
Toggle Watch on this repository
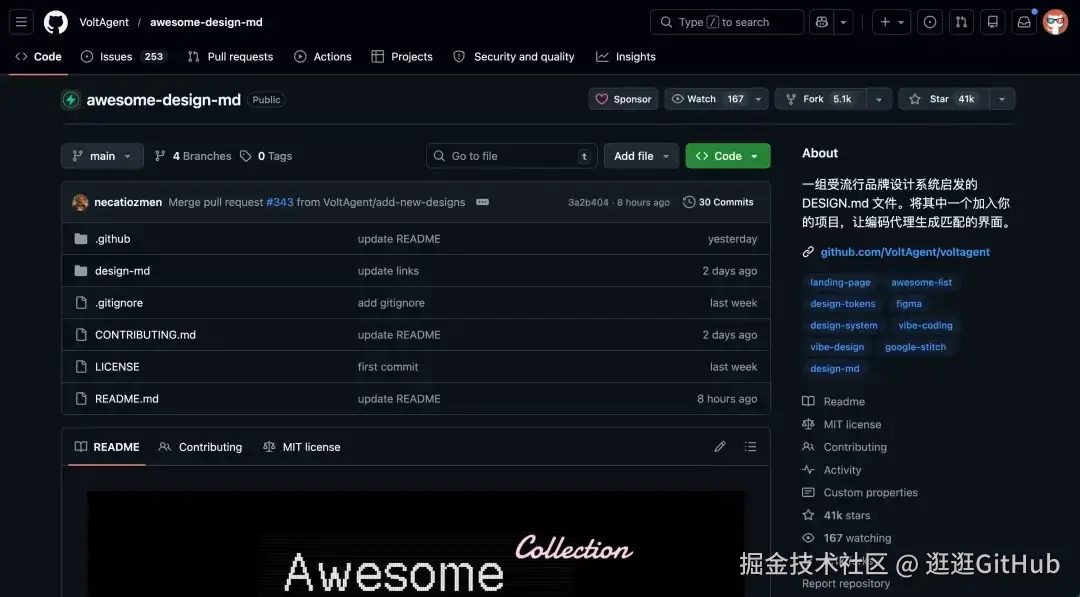[708, 99]
